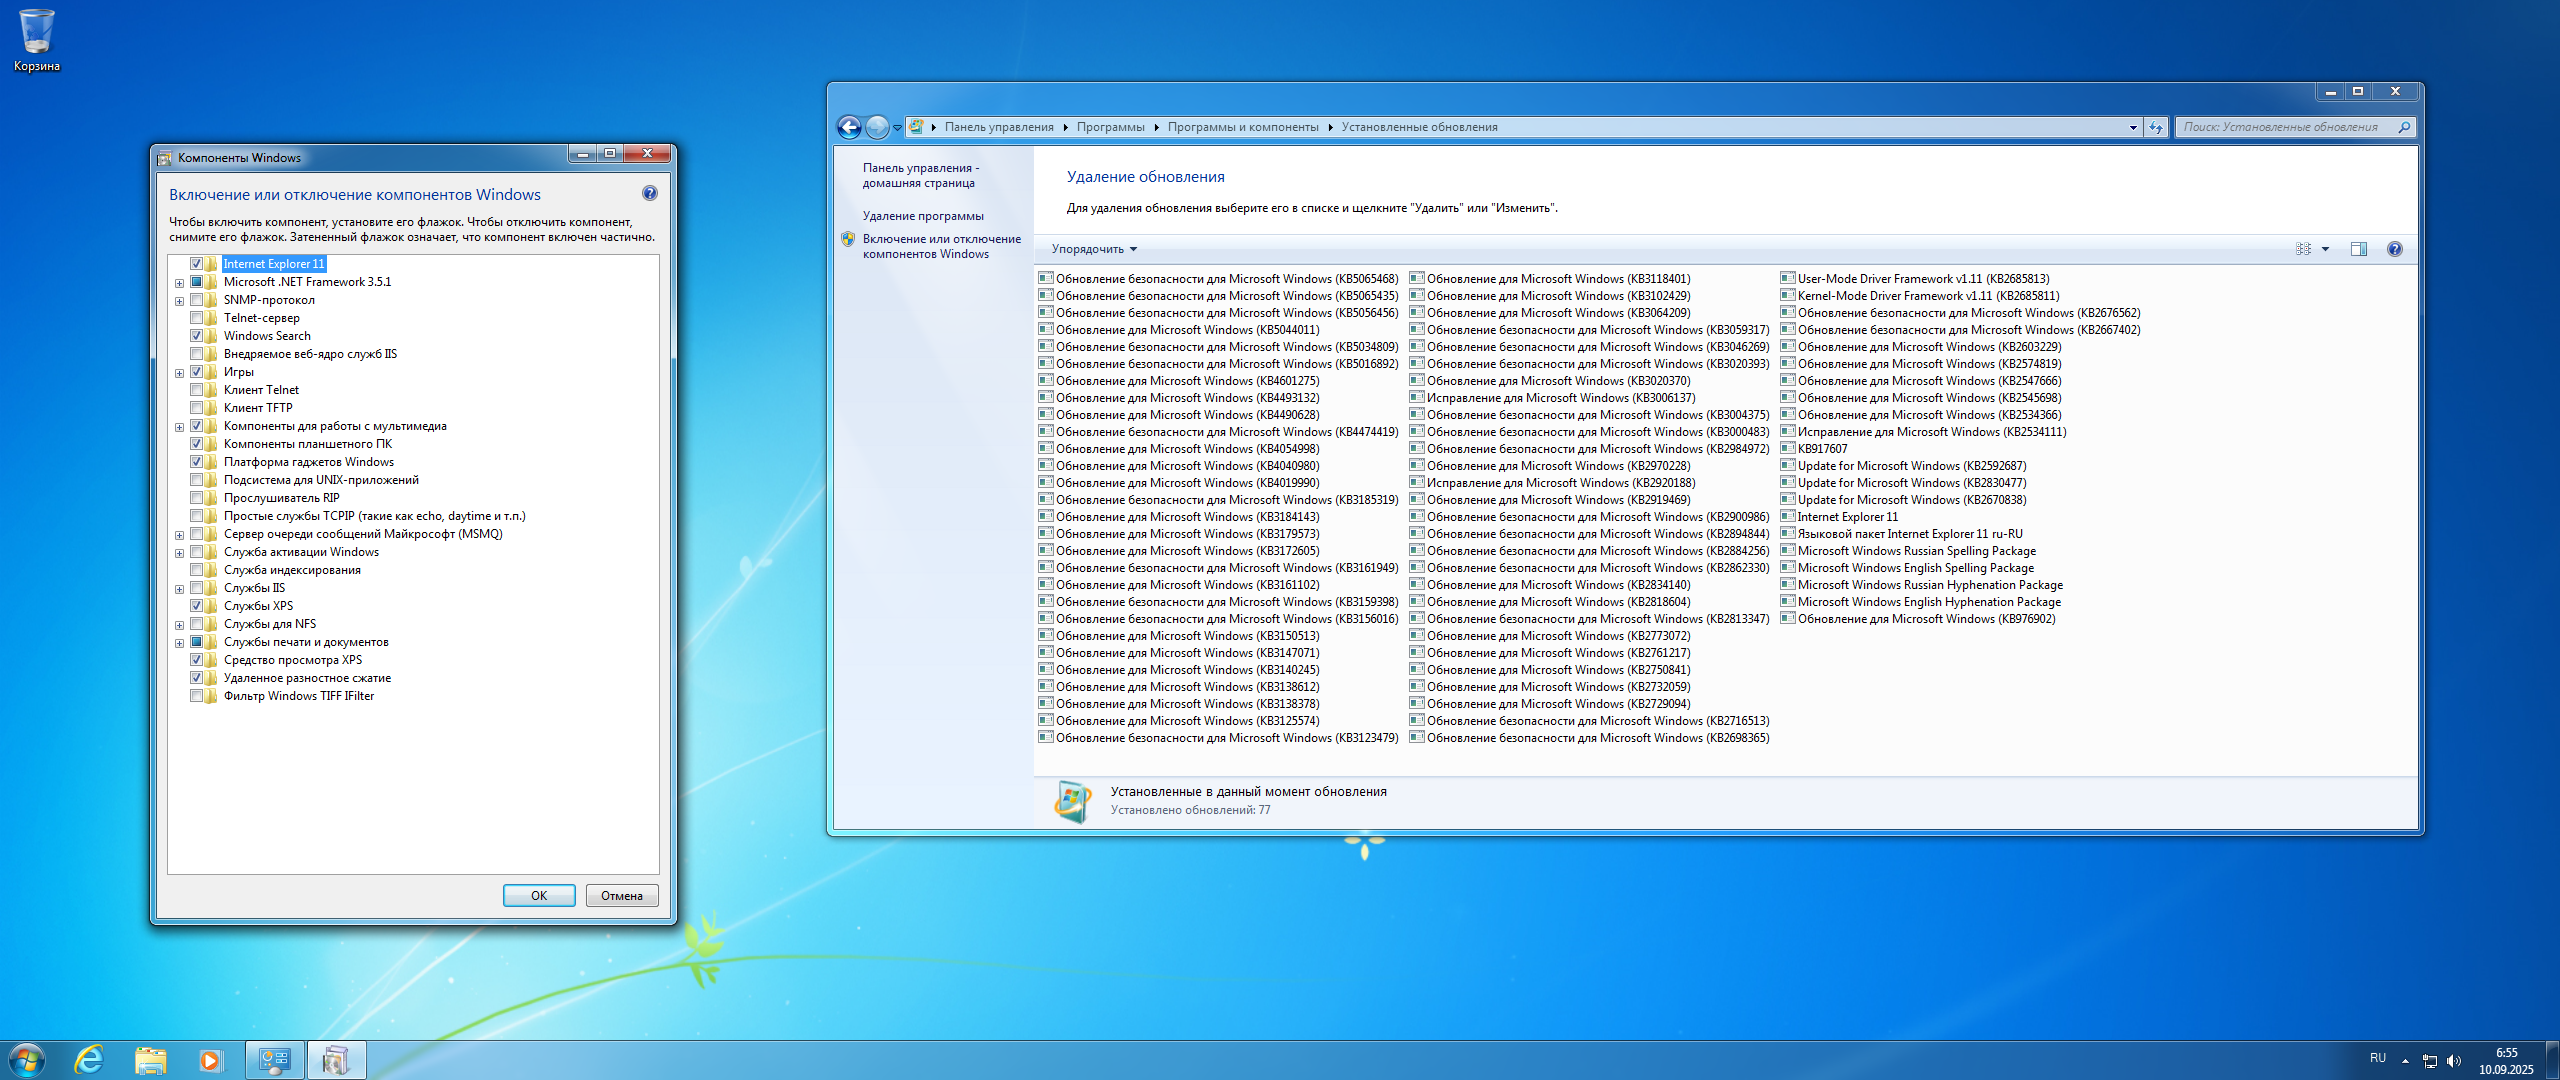This screenshot has height=1080, width=2560.
Task: Select Kernel-Mode Driver Framework v1.11 entry
Action: [x=1920, y=296]
